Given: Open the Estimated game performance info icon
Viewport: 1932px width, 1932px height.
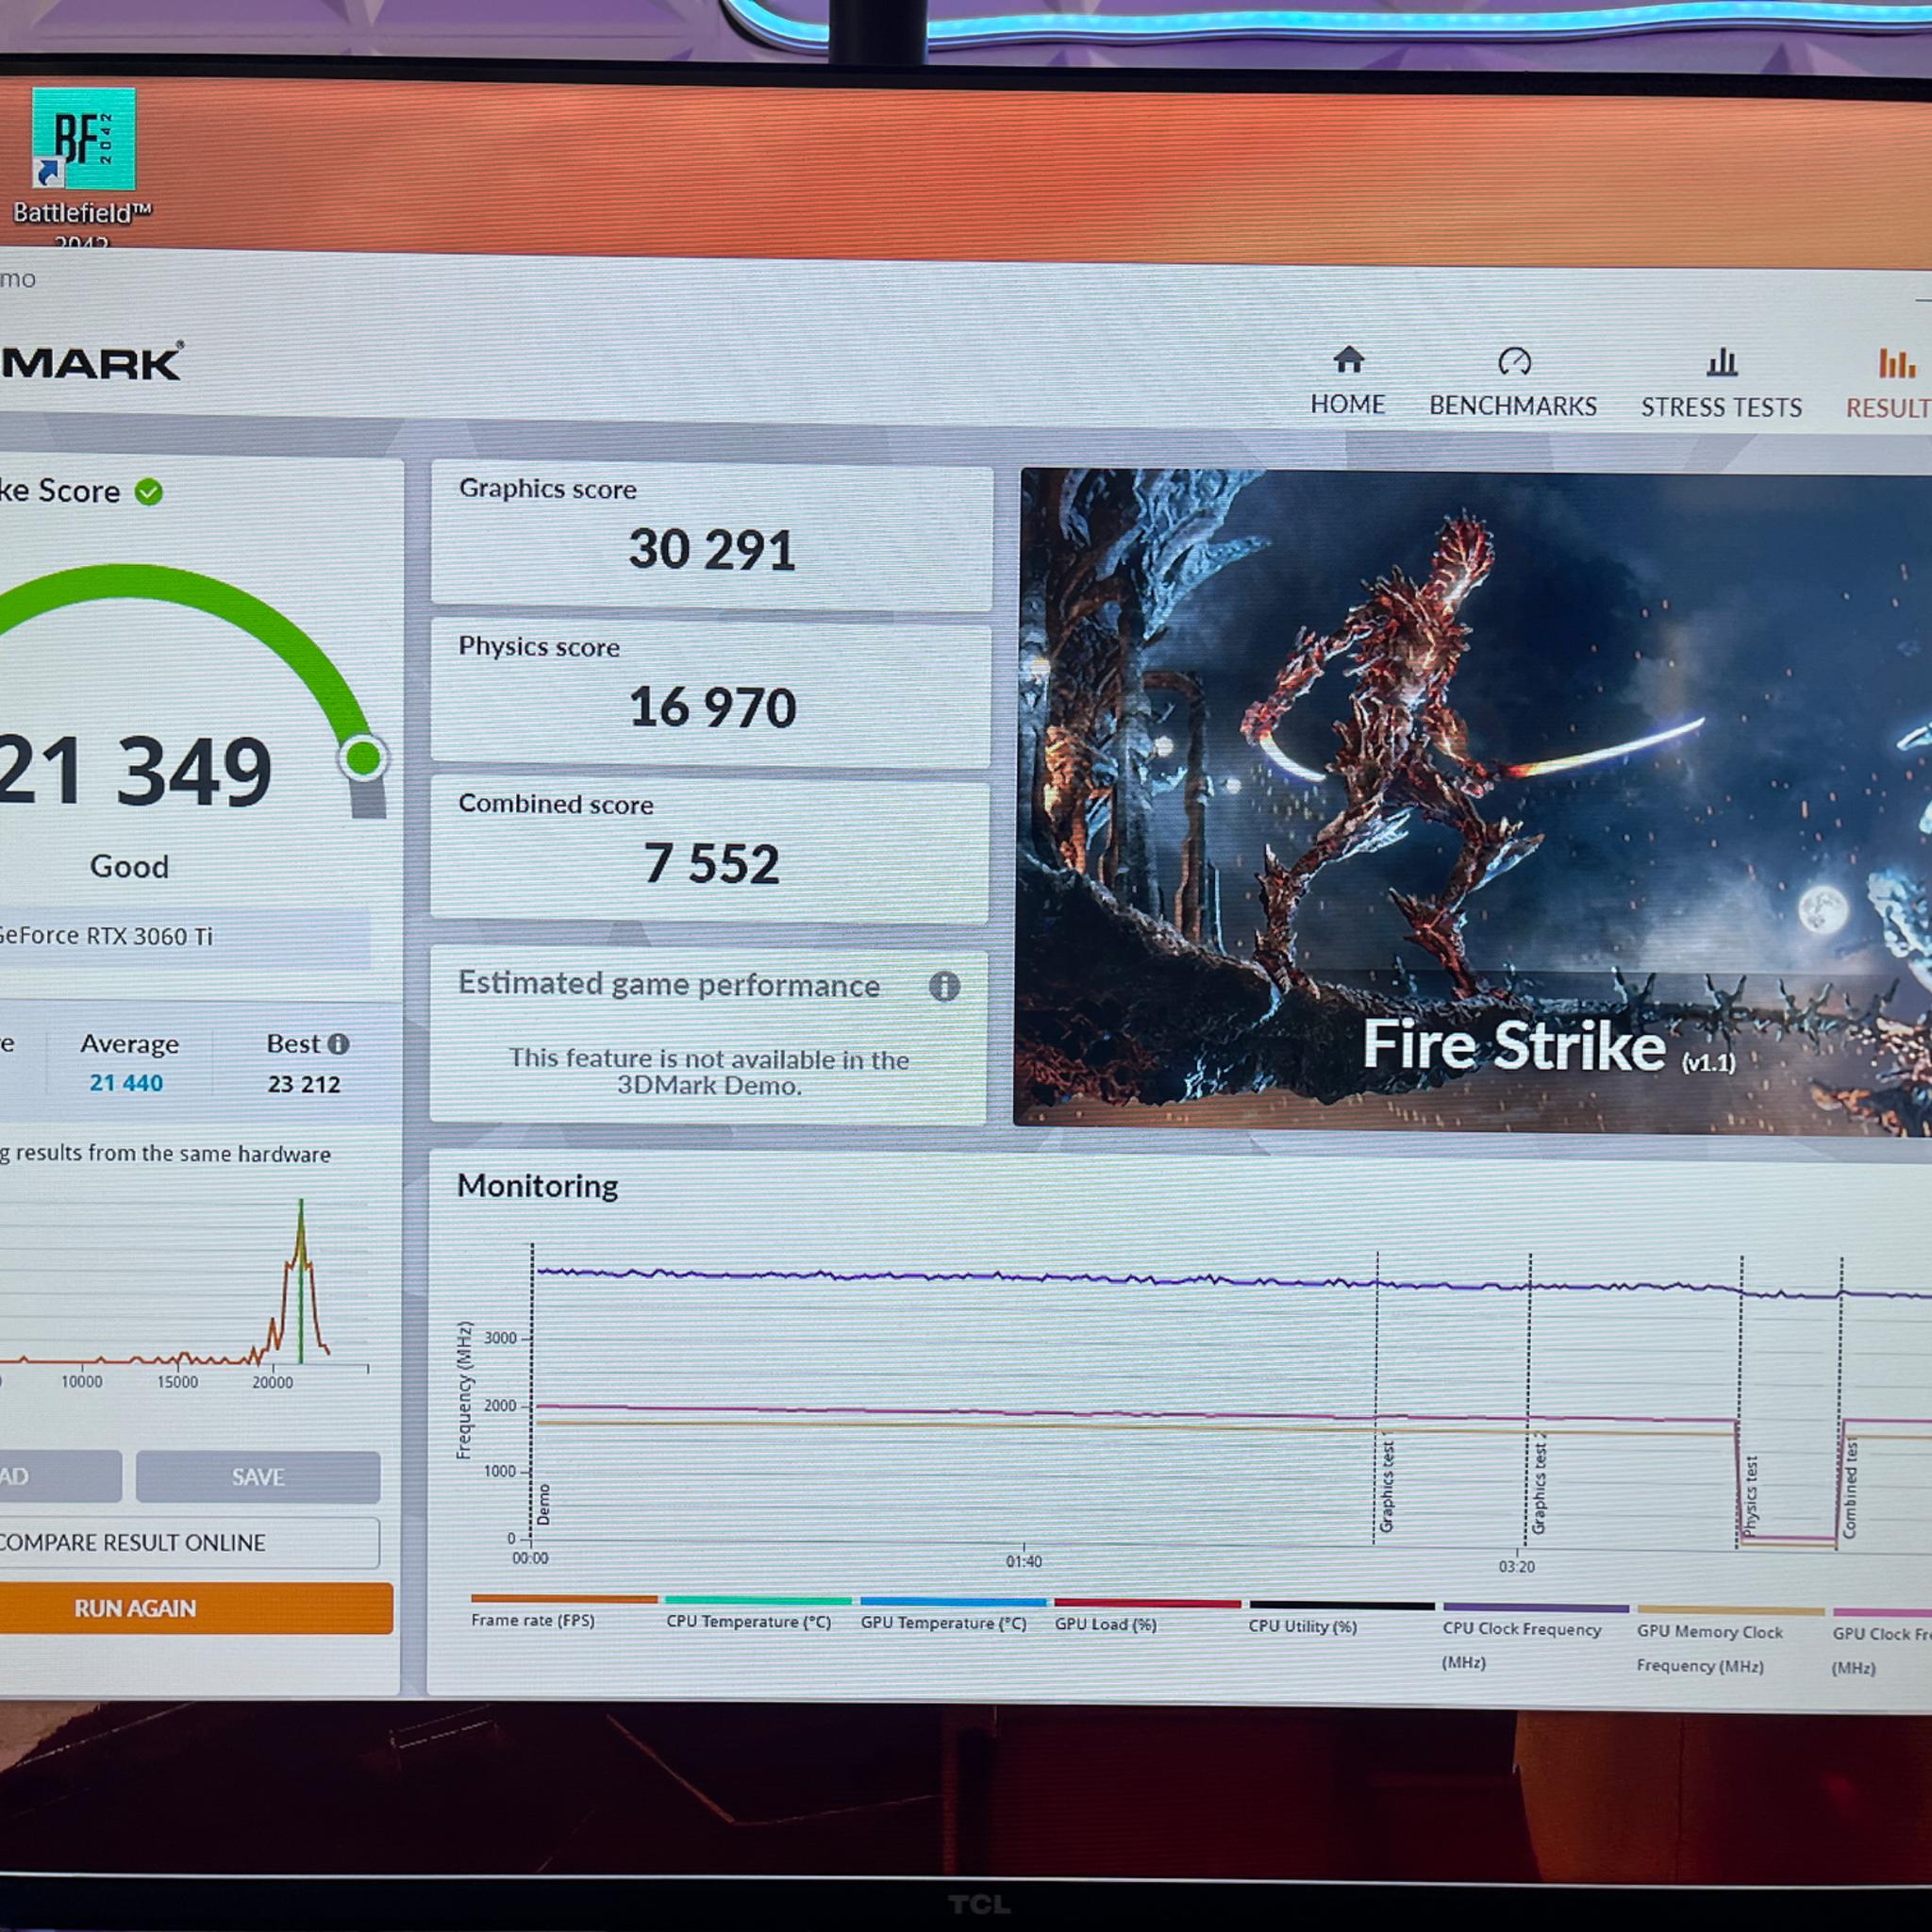Looking at the screenshot, I should pos(944,987).
